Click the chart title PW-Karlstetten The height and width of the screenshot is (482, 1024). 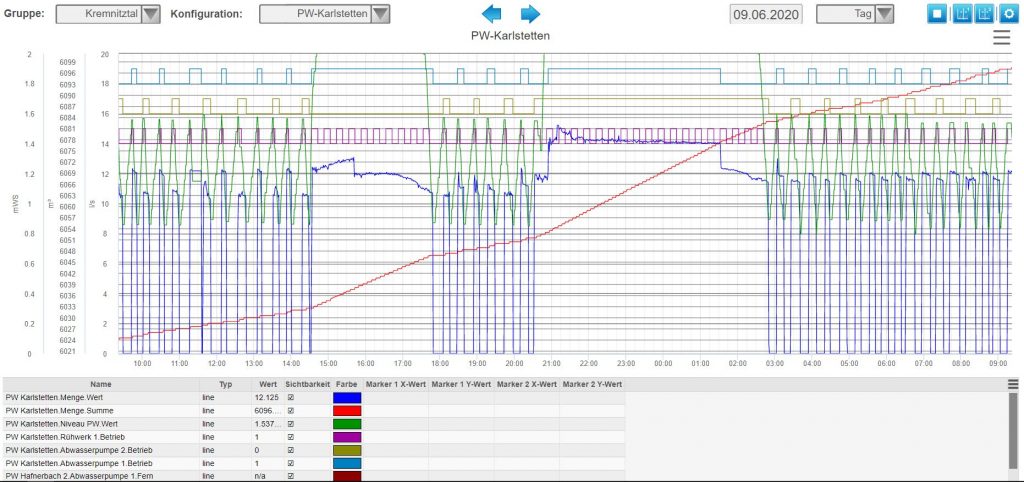[x=510, y=36]
